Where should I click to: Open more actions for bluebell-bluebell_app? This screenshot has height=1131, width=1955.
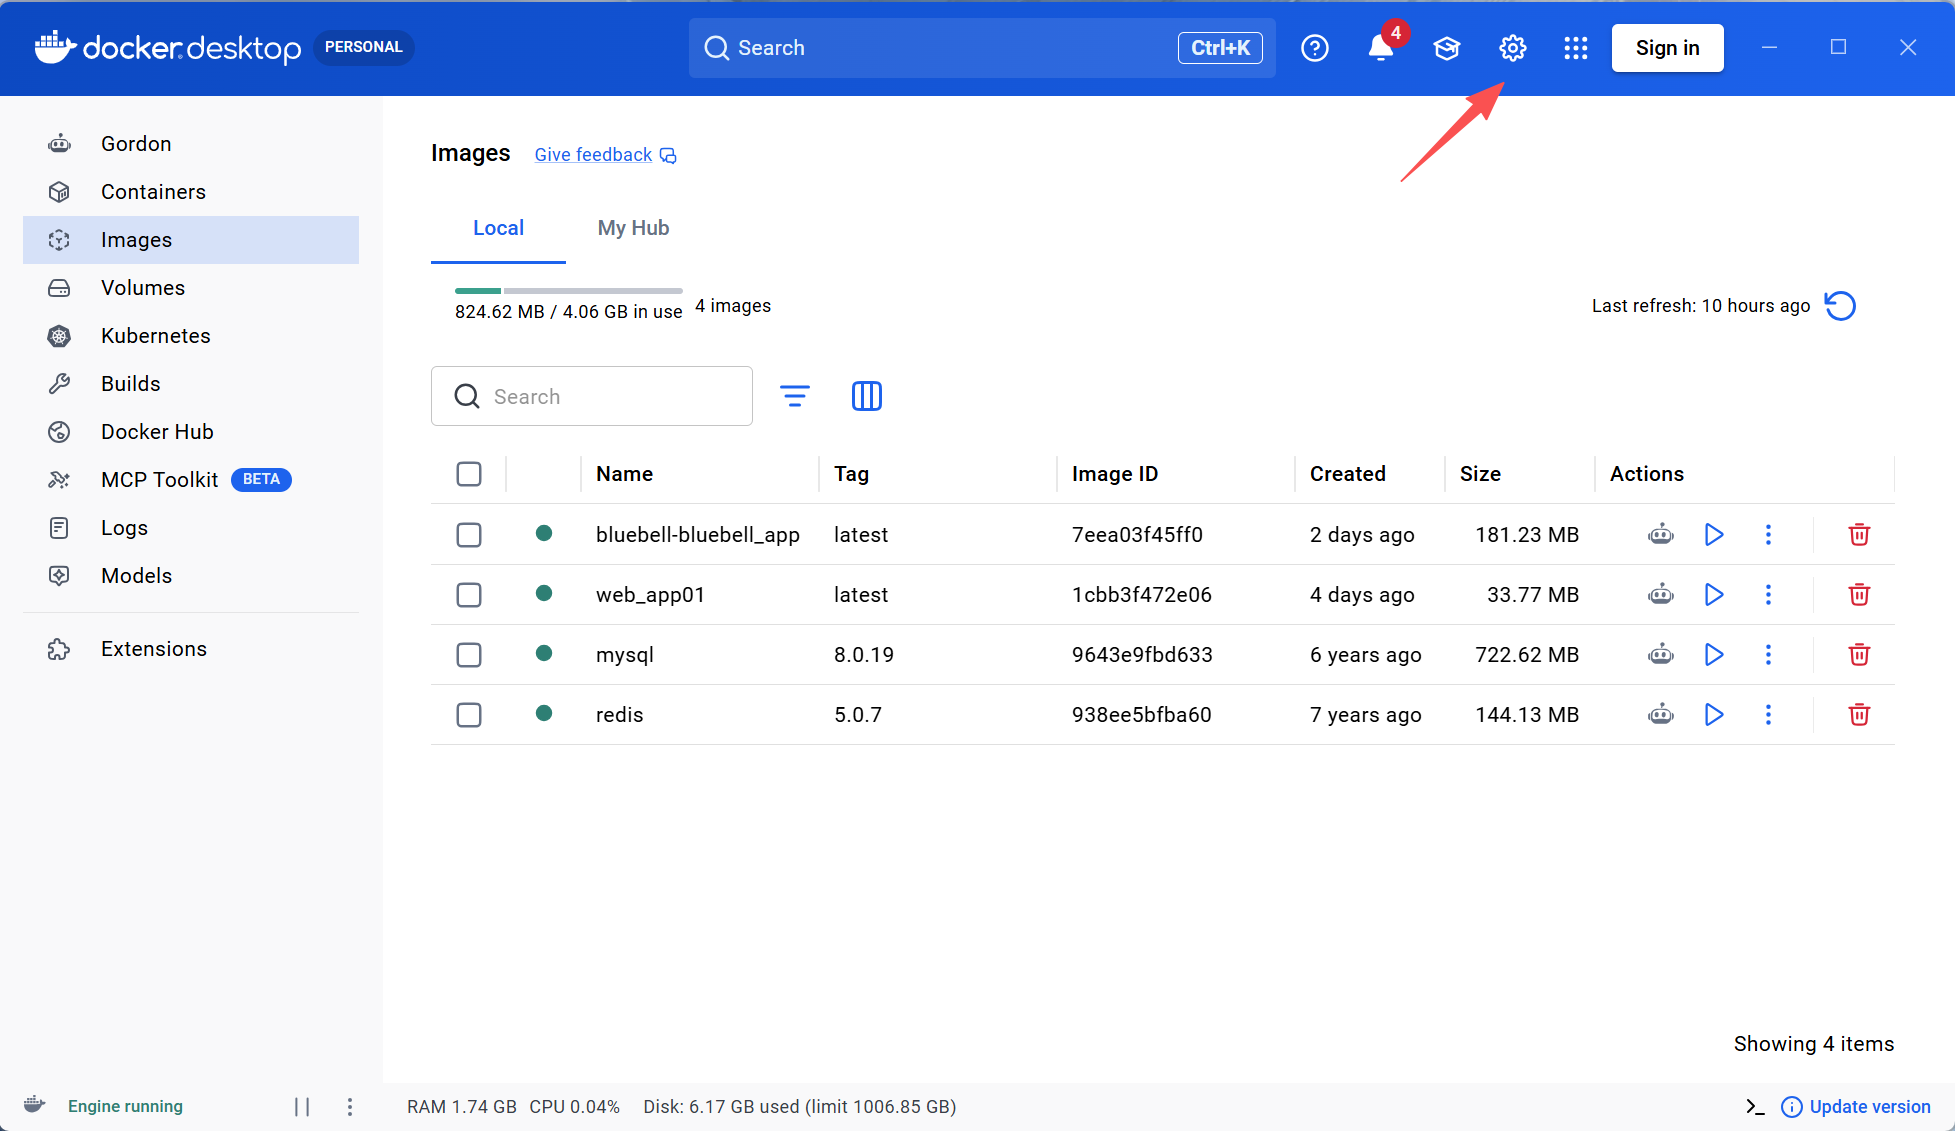point(1768,534)
